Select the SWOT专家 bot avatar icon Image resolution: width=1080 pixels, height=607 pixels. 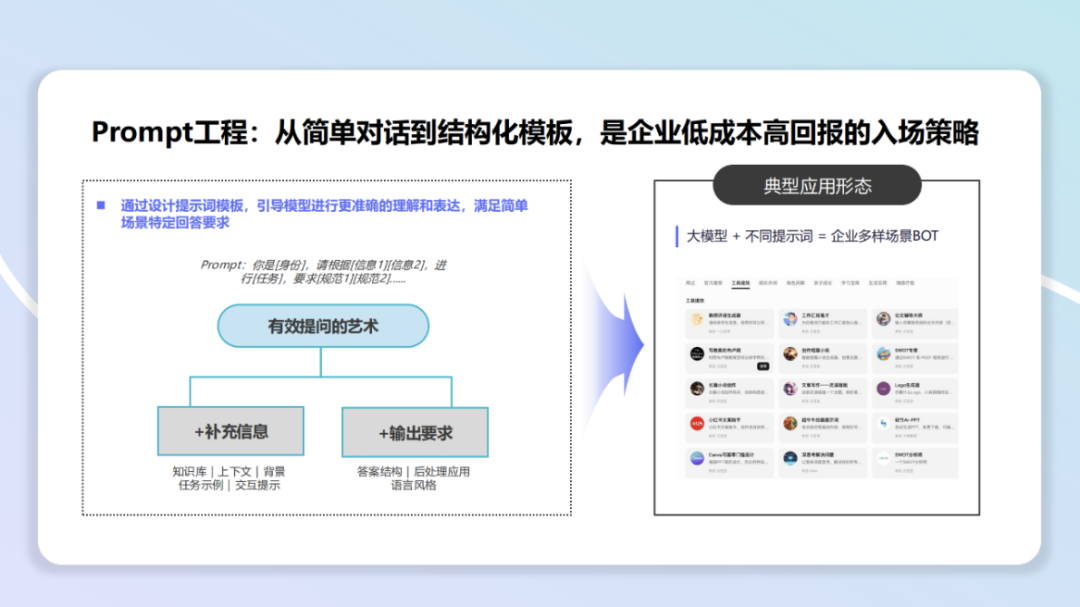pyautogui.click(x=884, y=353)
